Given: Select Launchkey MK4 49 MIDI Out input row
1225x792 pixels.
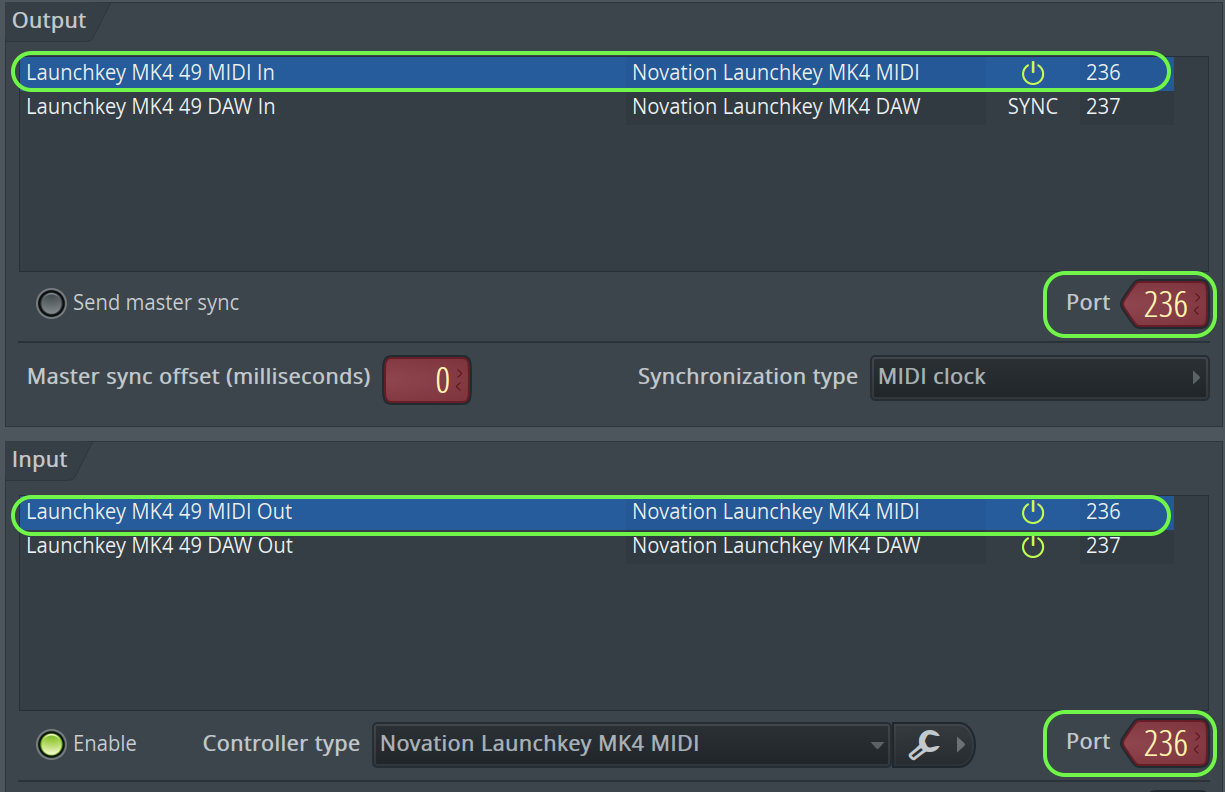Looking at the screenshot, I should [596, 512].
